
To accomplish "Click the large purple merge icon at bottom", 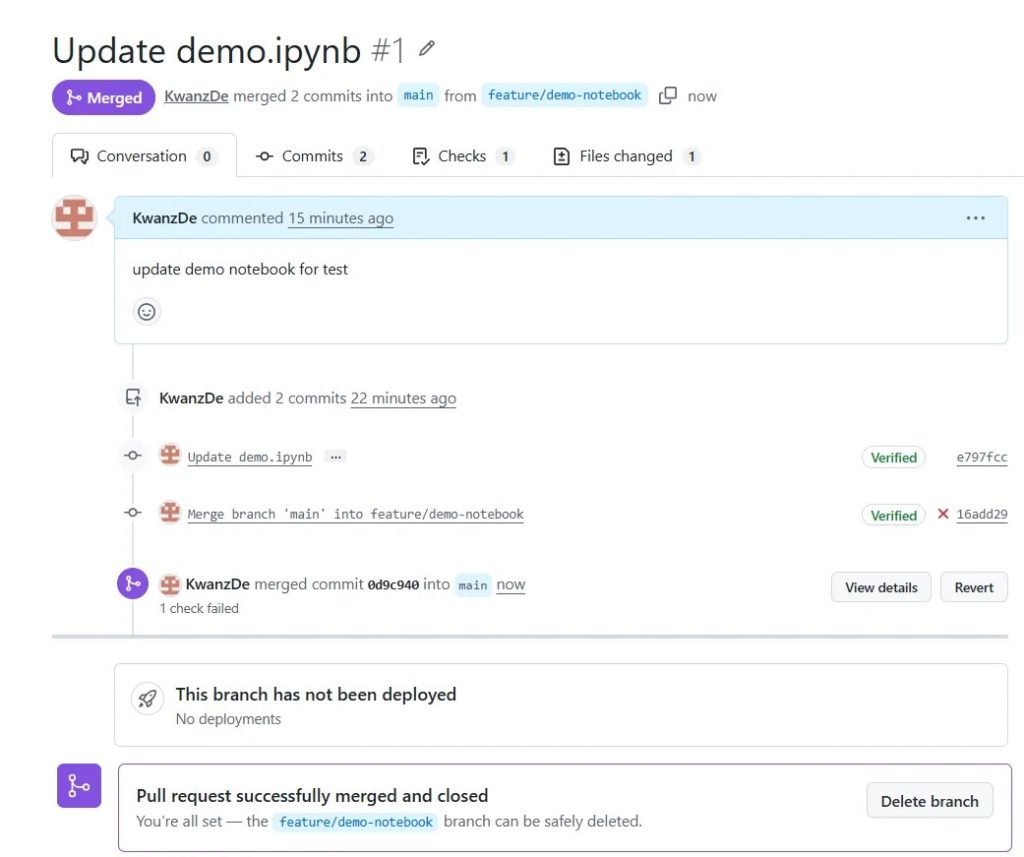I will pyautogui.click(x=79, y=785).
